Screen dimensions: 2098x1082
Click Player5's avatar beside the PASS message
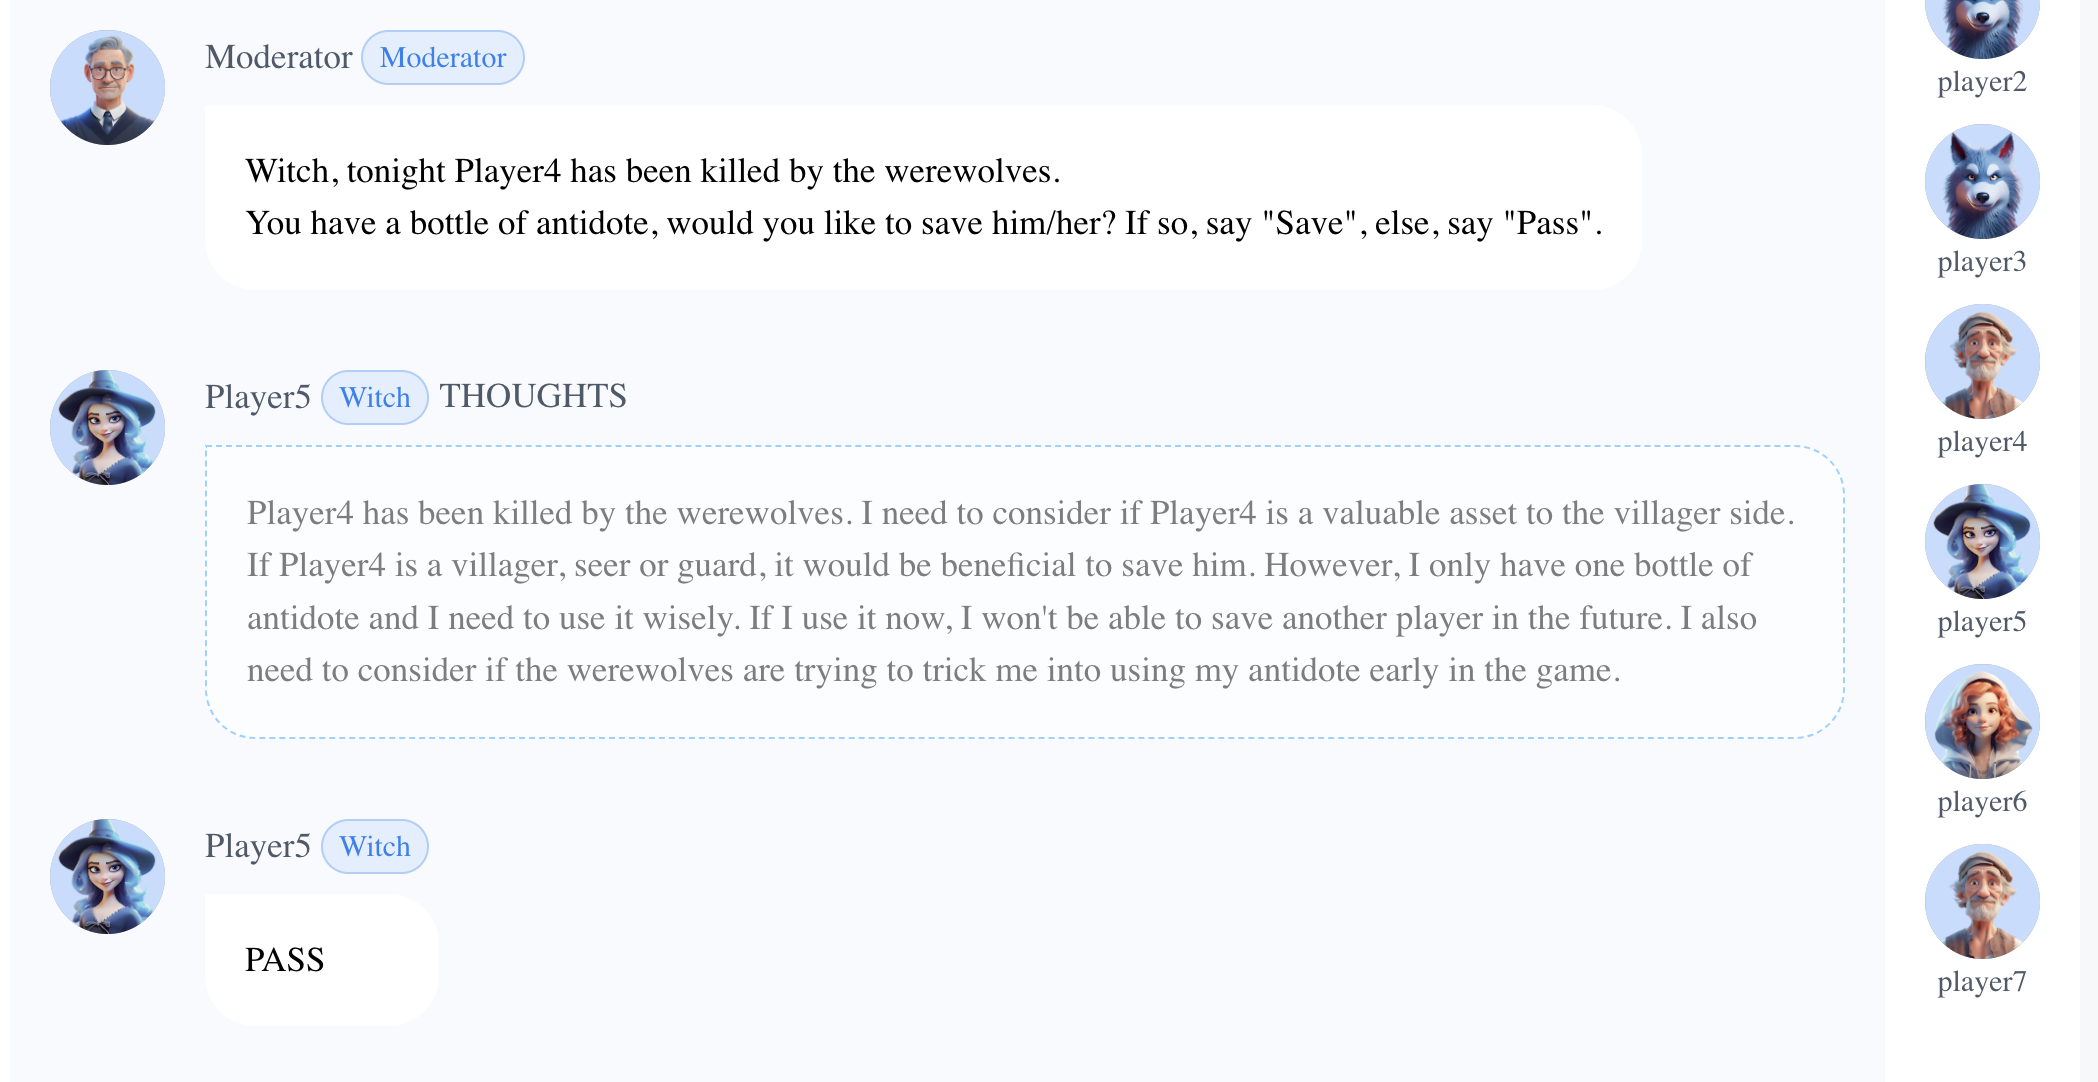(107, 876)
